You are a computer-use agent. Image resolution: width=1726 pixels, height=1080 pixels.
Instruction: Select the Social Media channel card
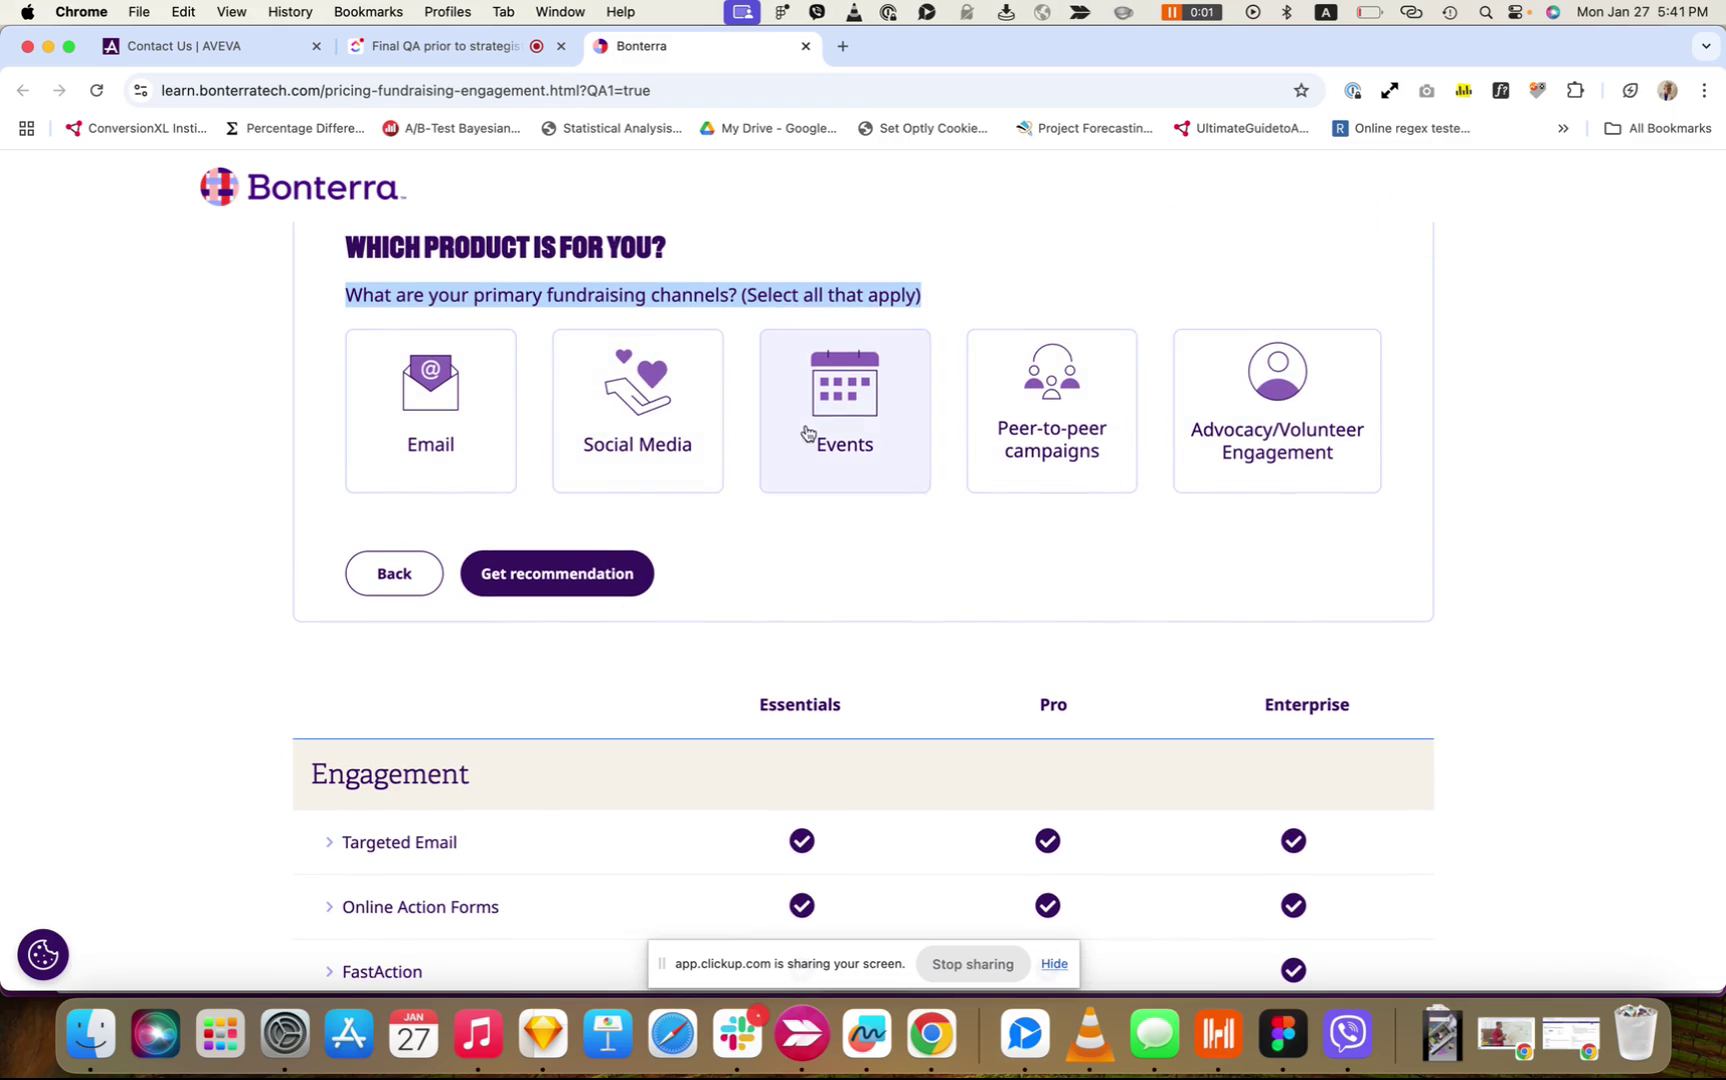tap(638, 411)
